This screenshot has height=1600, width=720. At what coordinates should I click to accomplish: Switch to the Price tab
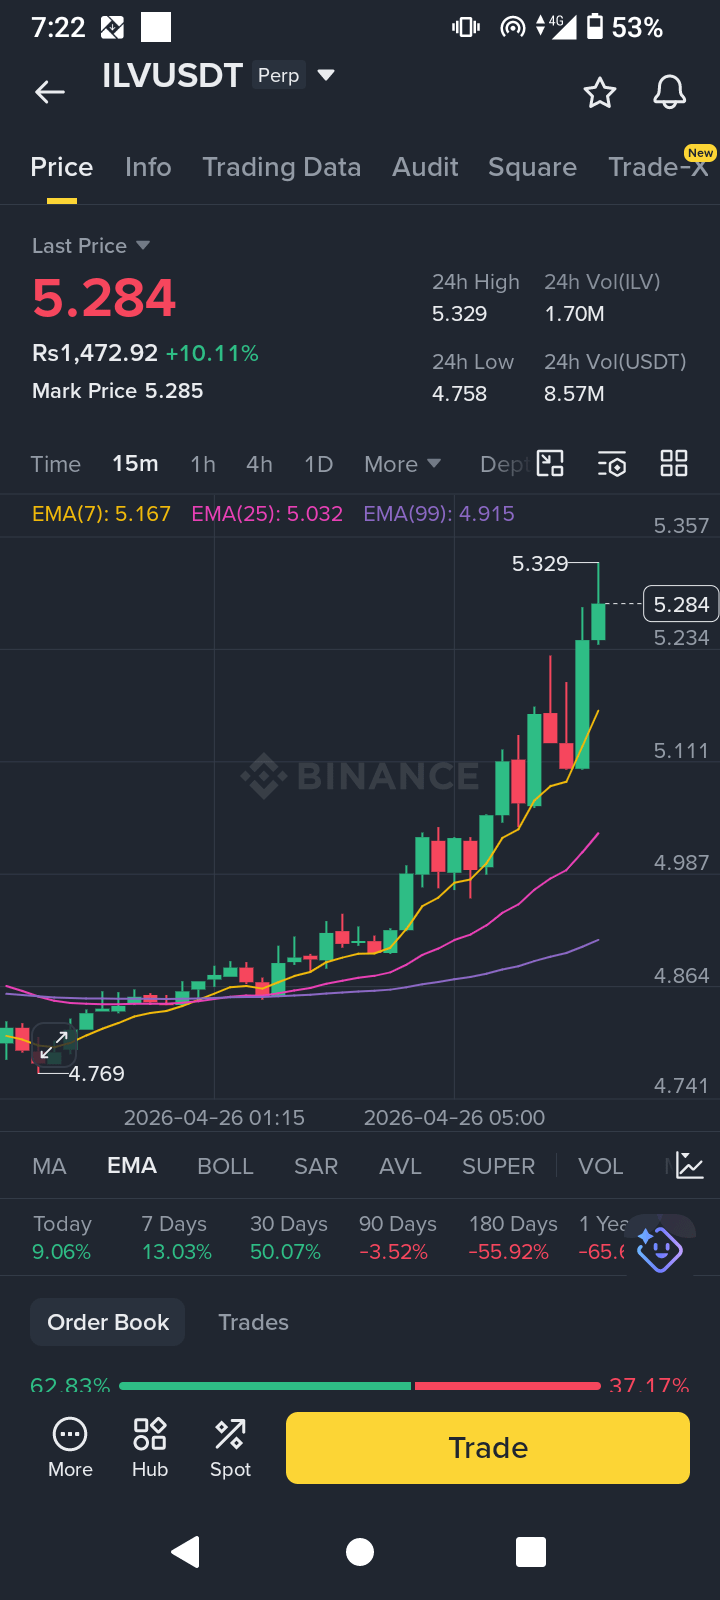tap(62, 167)
